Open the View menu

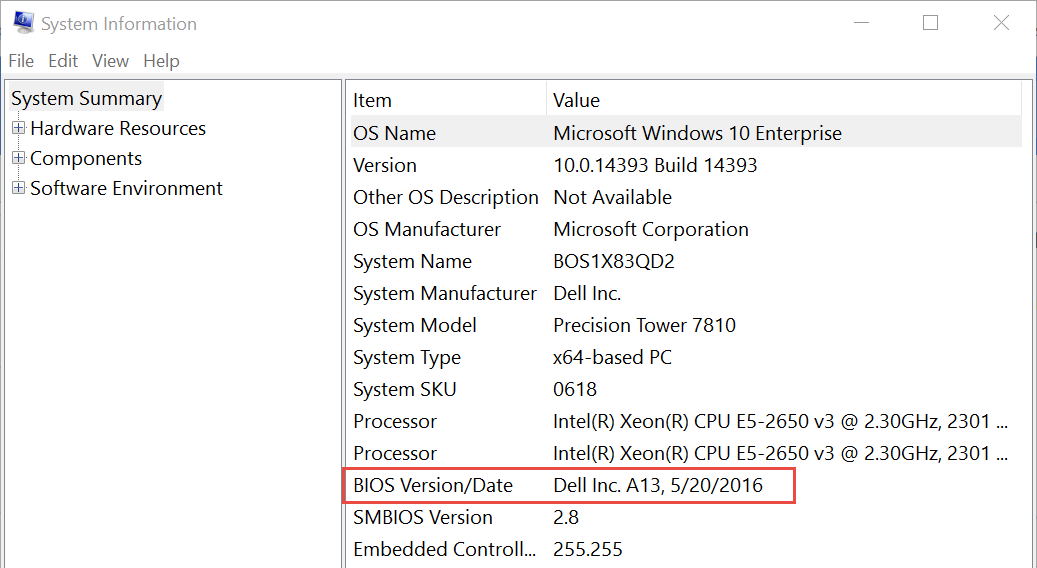[x=110, y=61]
